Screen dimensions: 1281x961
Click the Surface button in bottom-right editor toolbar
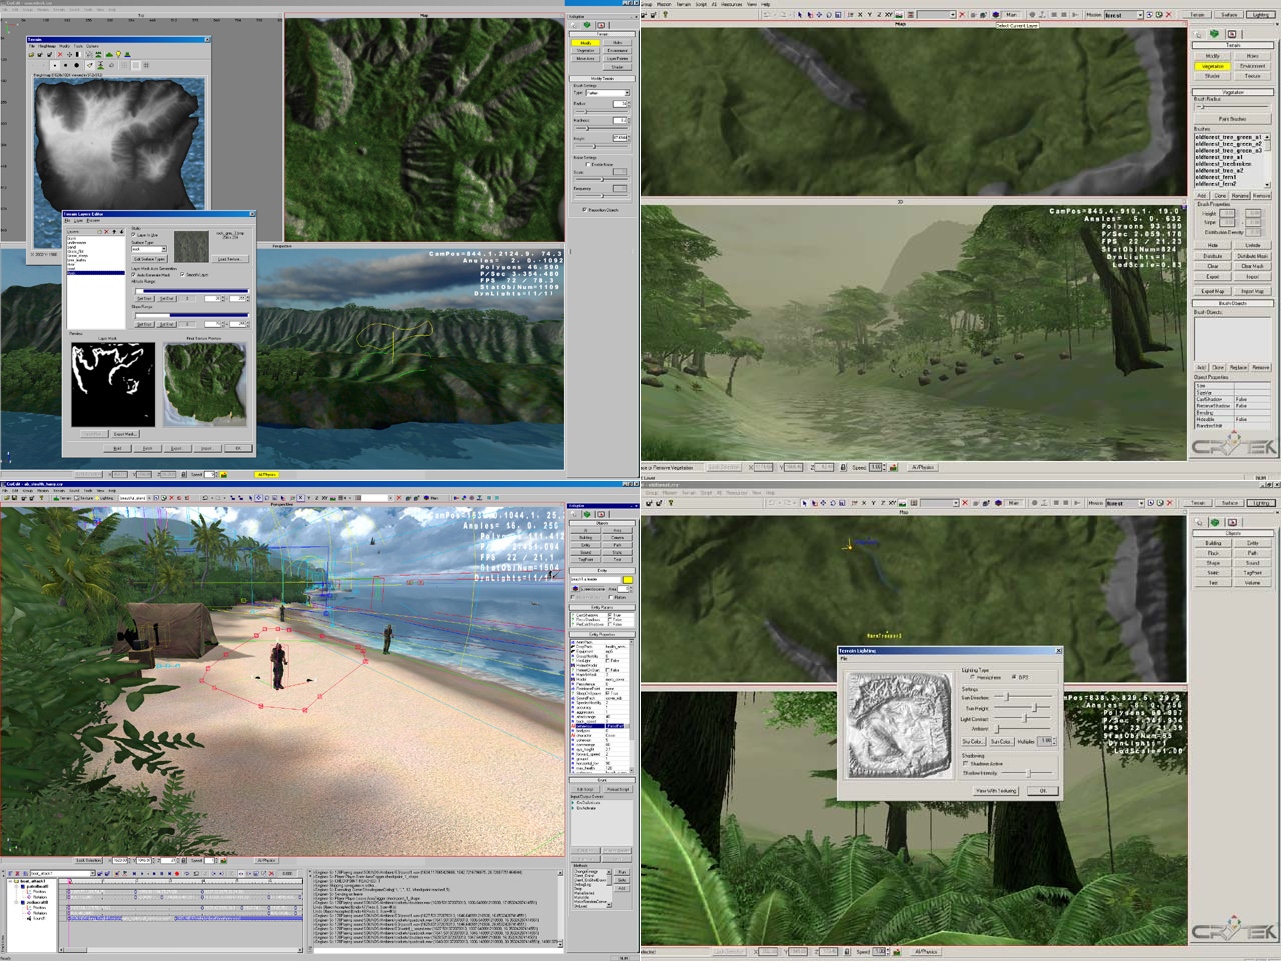click(1230, 503)
